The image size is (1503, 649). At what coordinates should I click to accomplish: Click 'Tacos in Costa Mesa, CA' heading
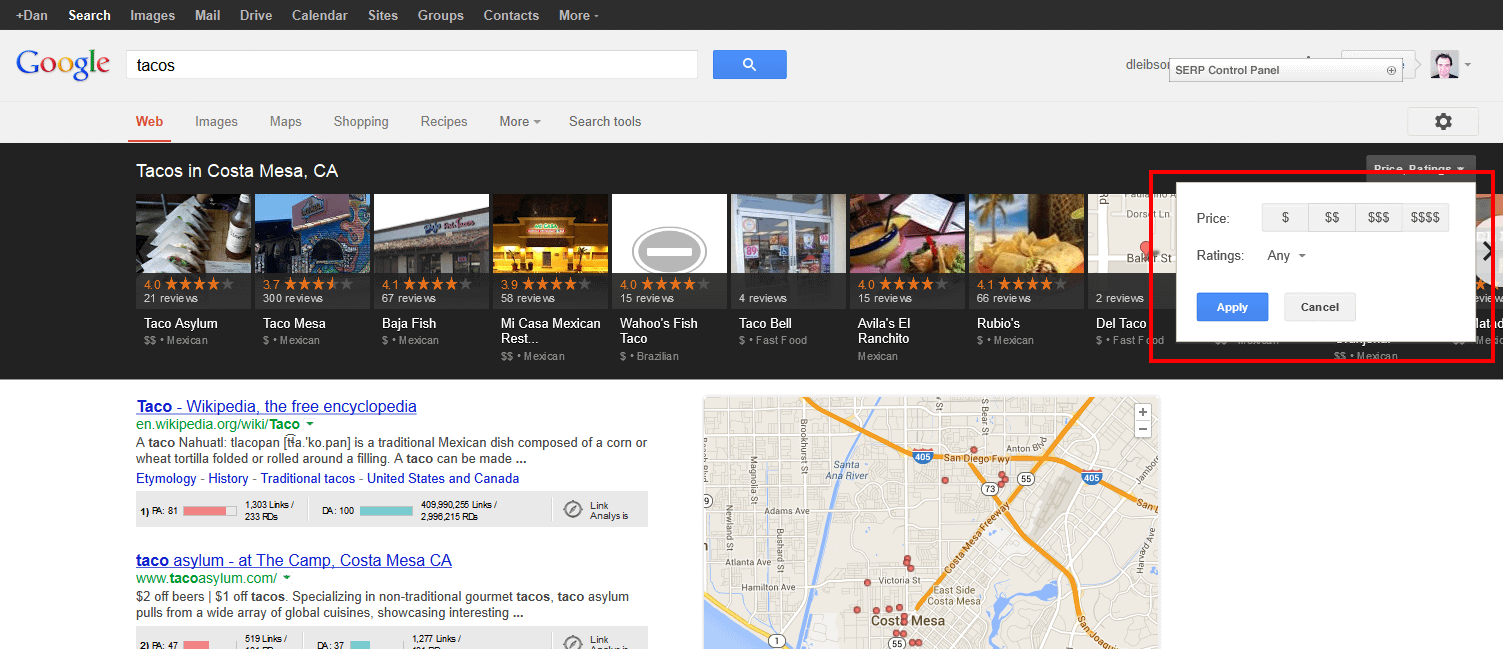coord(237,171)
